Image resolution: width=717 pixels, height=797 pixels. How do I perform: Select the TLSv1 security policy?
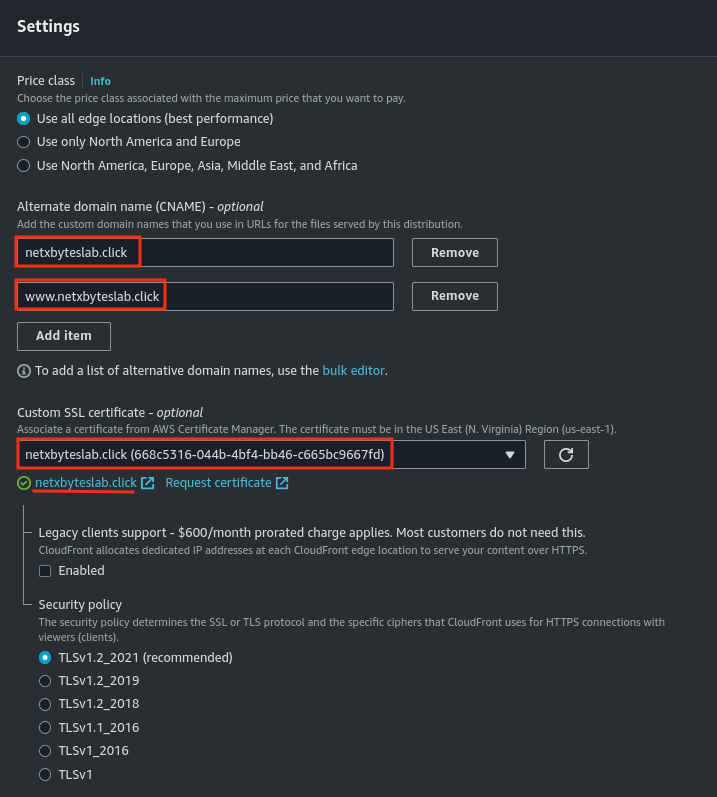(45, 774)
